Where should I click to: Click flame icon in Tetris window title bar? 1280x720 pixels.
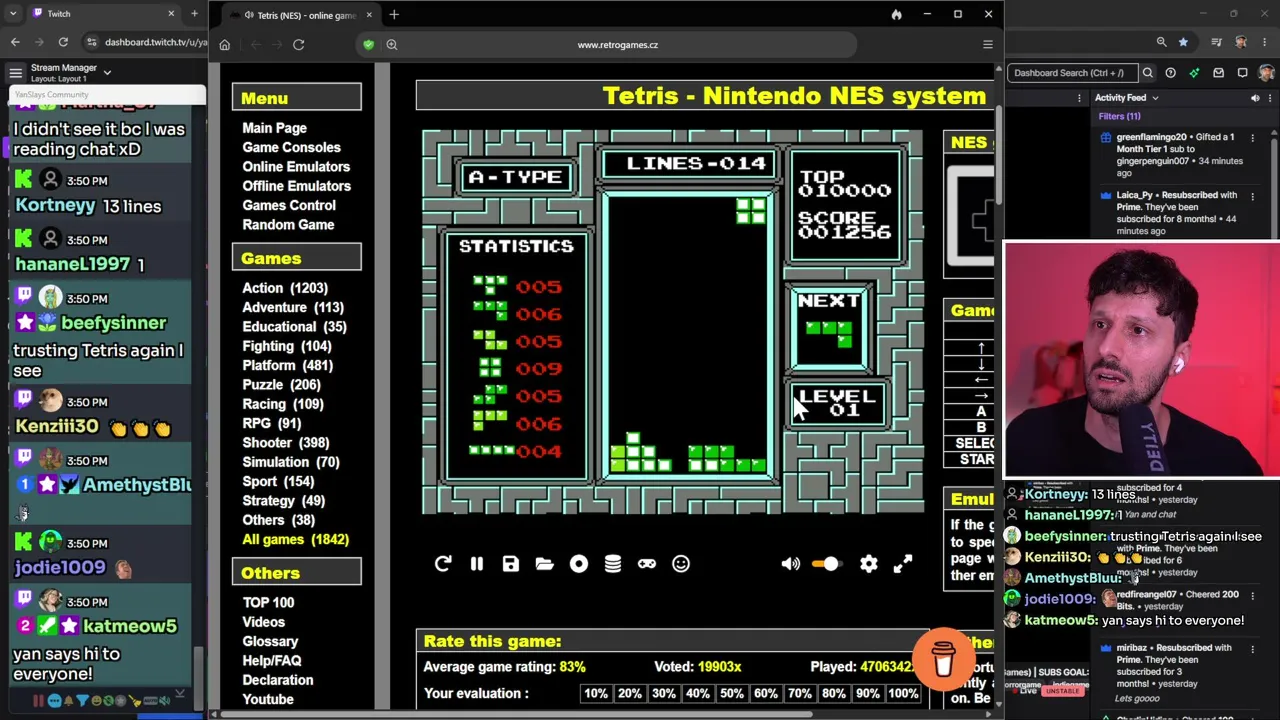coord(896,15)
